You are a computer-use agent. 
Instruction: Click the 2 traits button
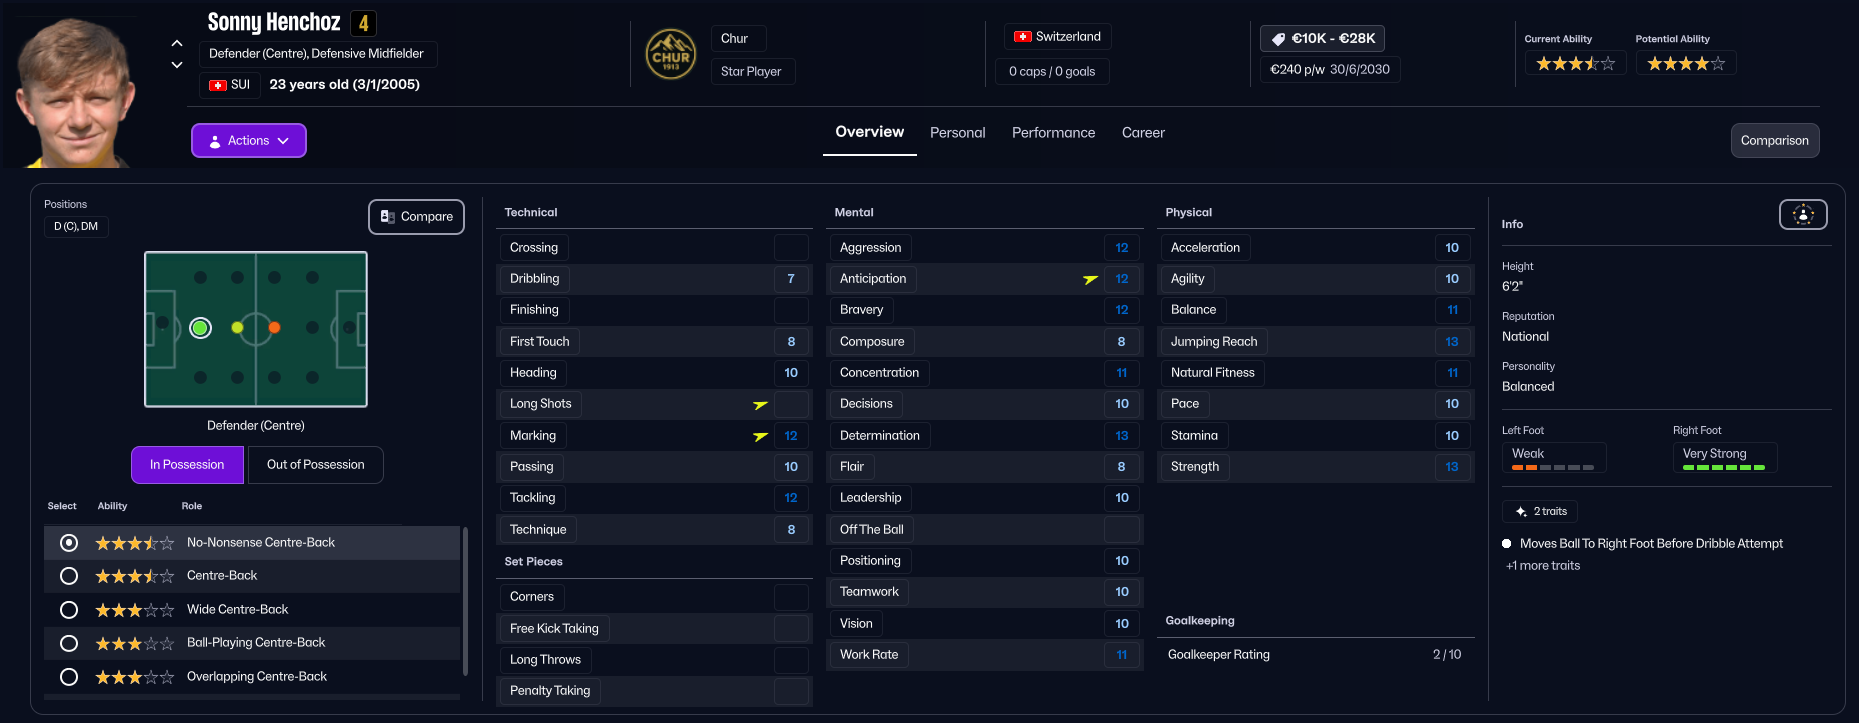(x=1540, y=512)
